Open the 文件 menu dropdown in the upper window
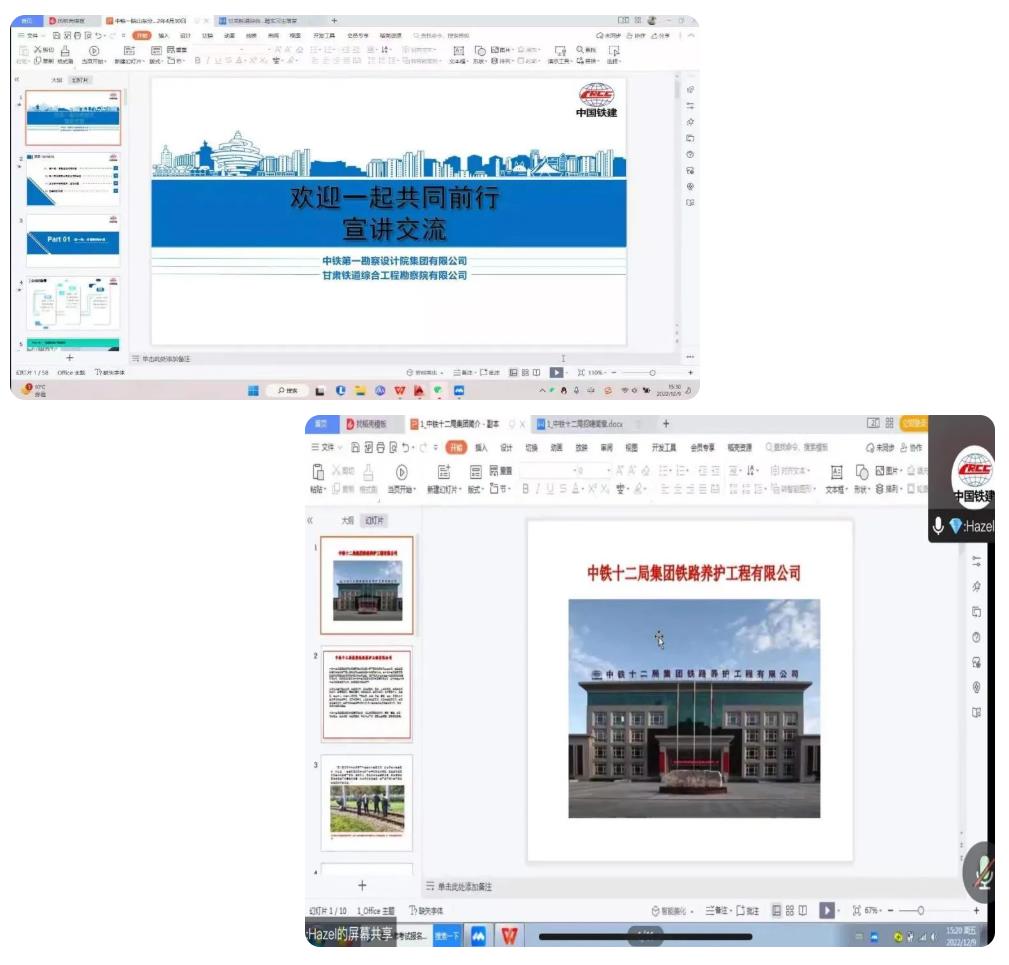 [x=30, y=35]
